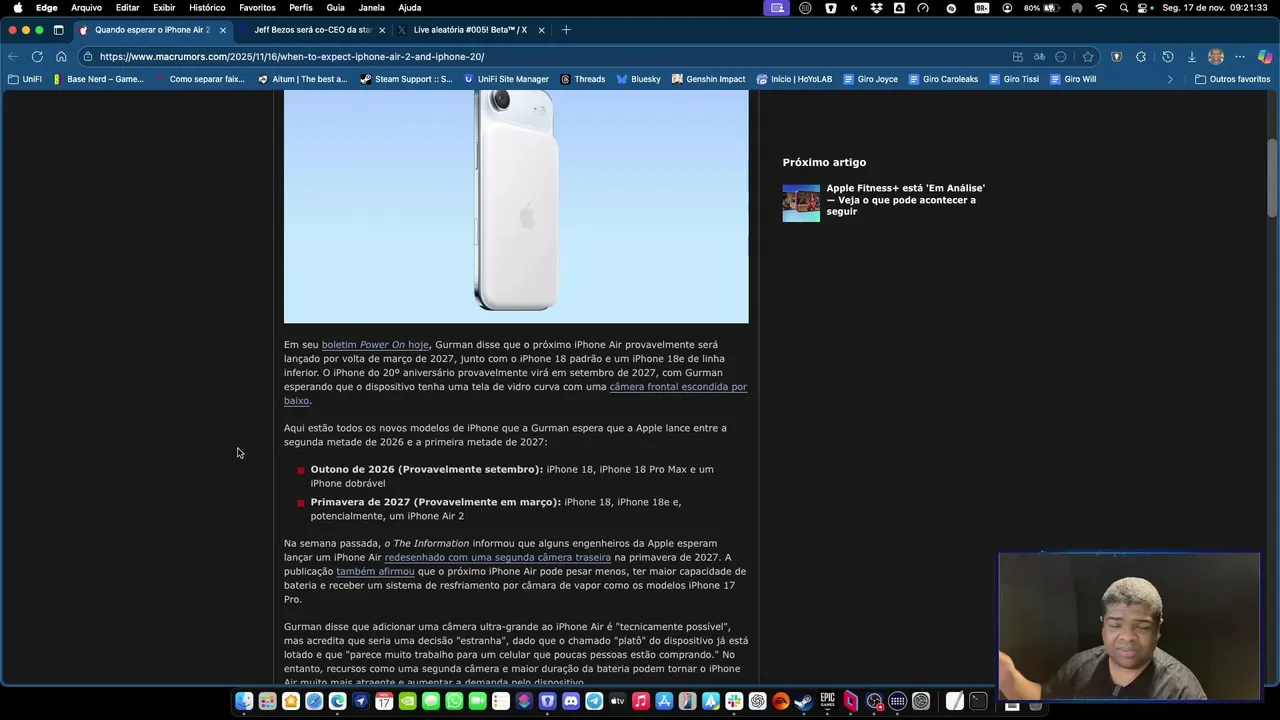Viewport: 1280px width, 720px height.
Task: Go to the browser home page icon
Action: (x=61, y=57)
